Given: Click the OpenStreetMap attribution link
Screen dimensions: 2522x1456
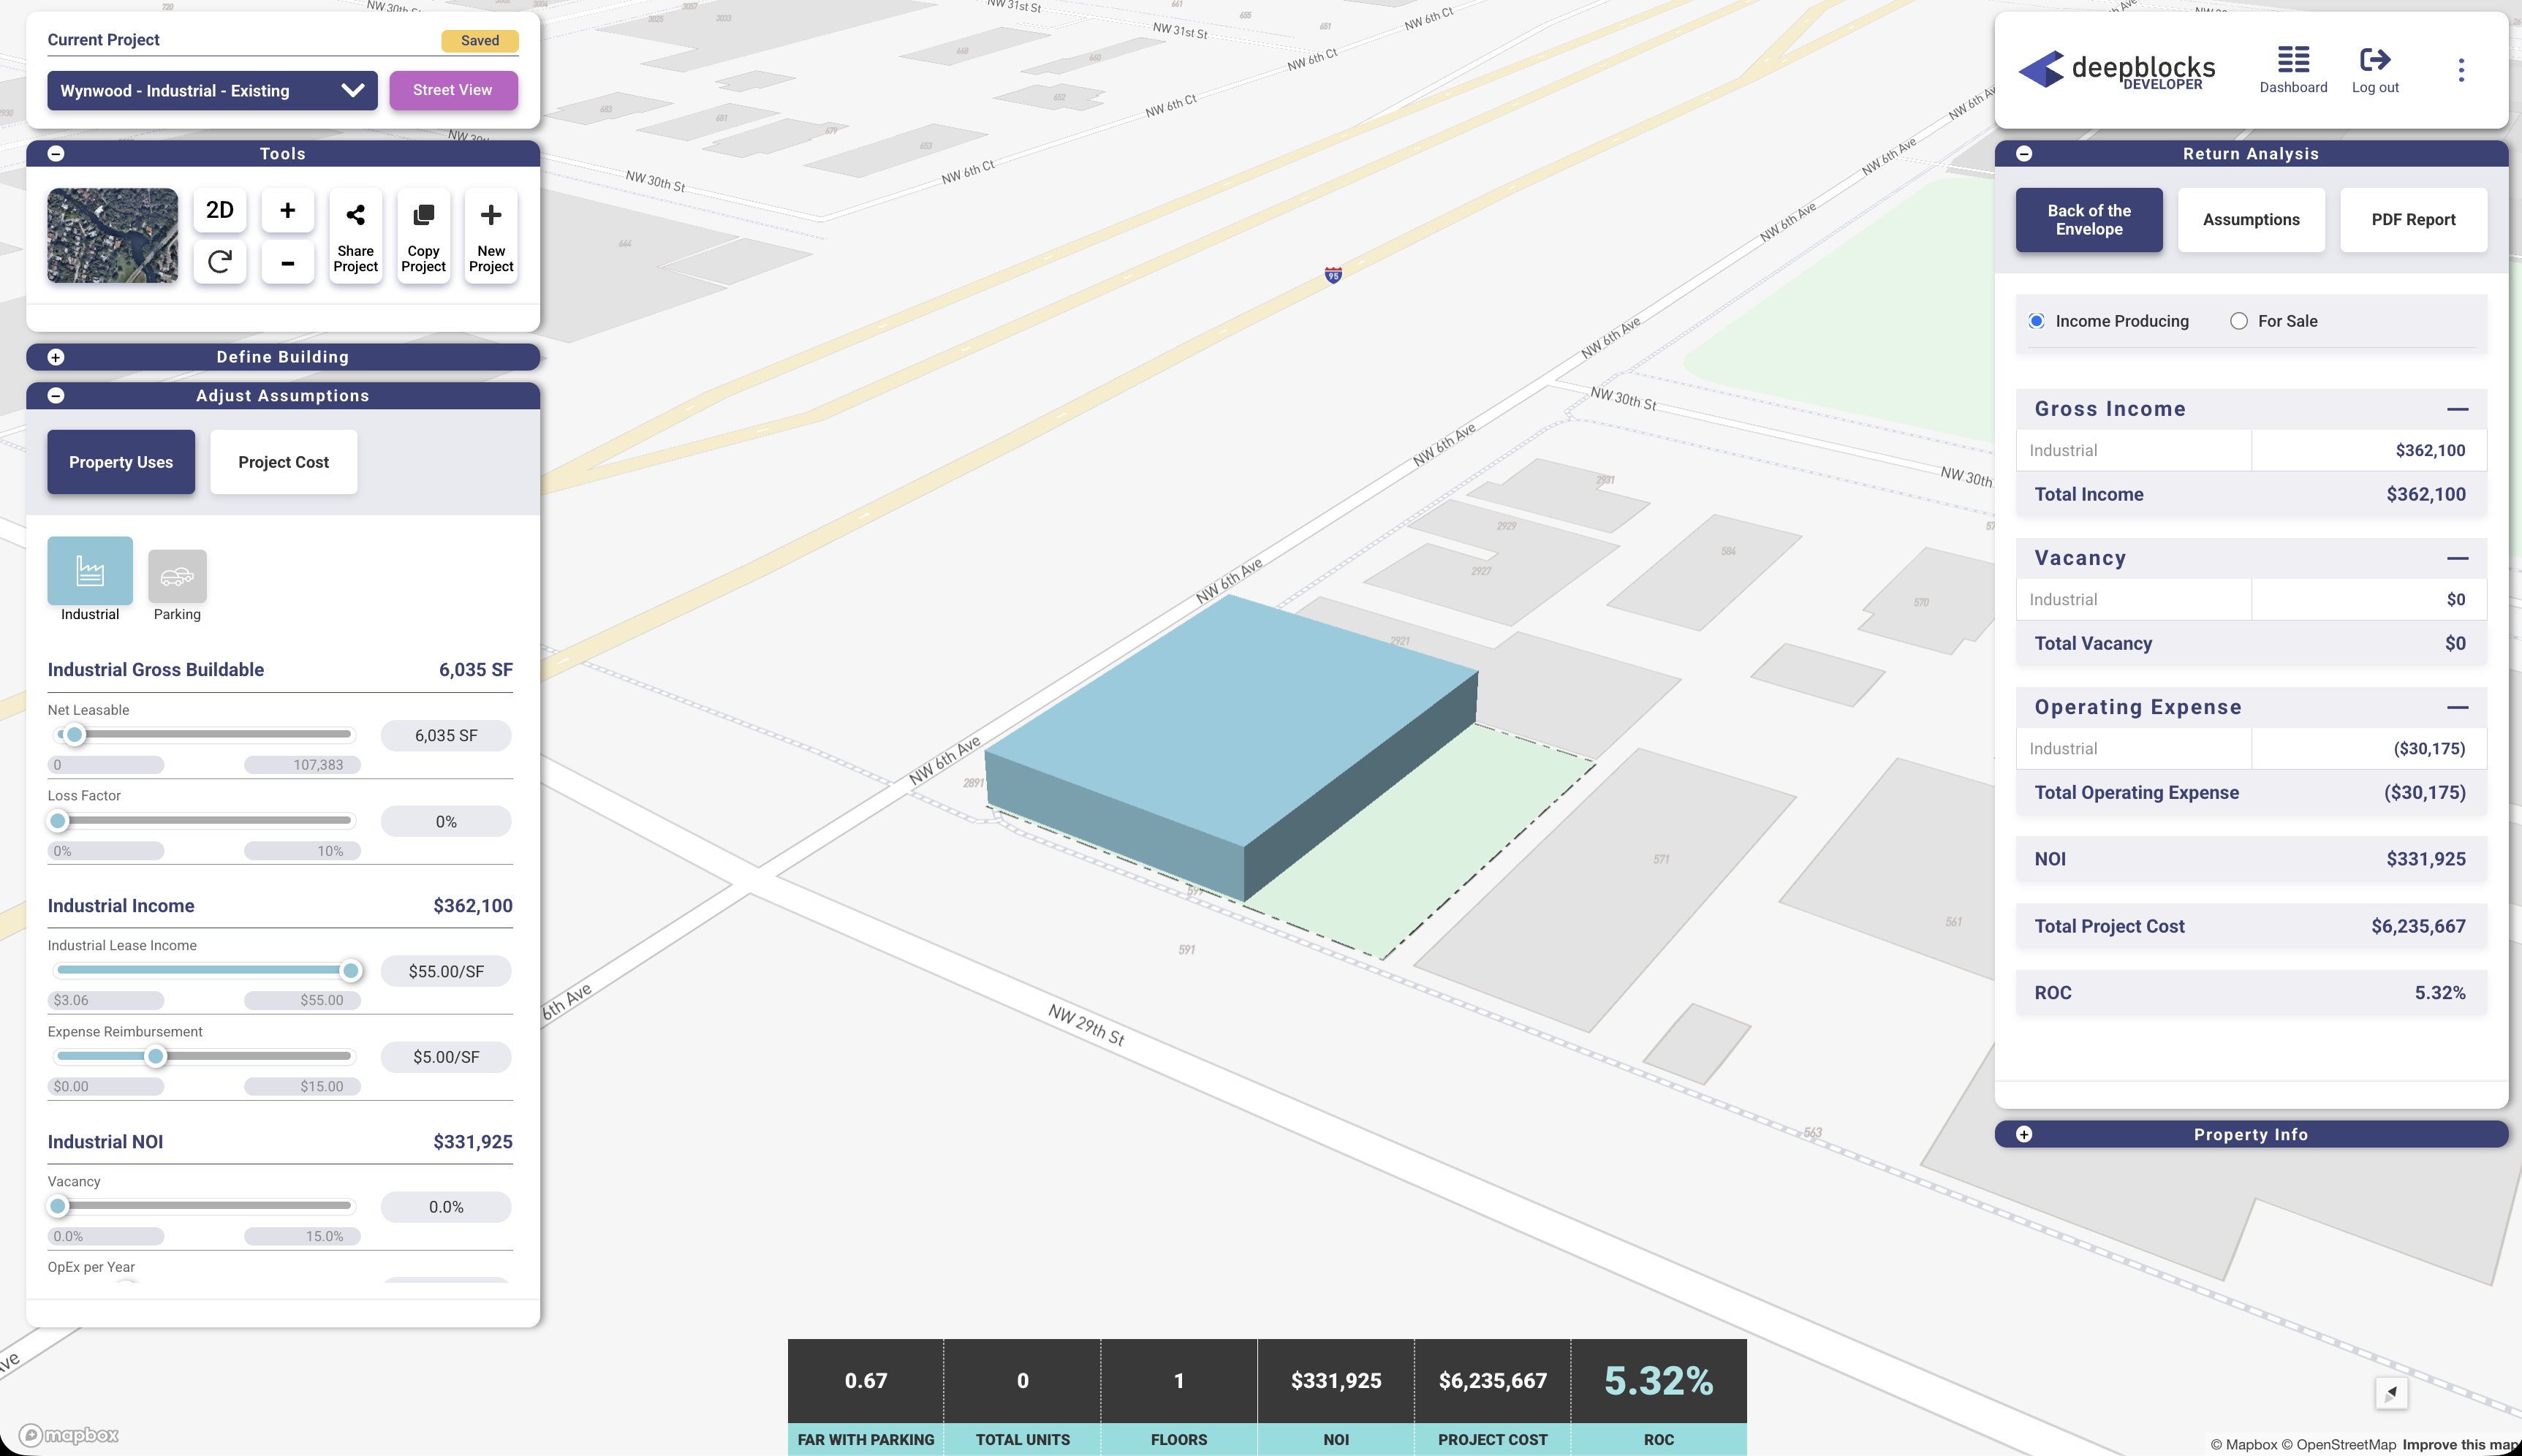Looking at the screenshot, I should tap(2338, 1444).
